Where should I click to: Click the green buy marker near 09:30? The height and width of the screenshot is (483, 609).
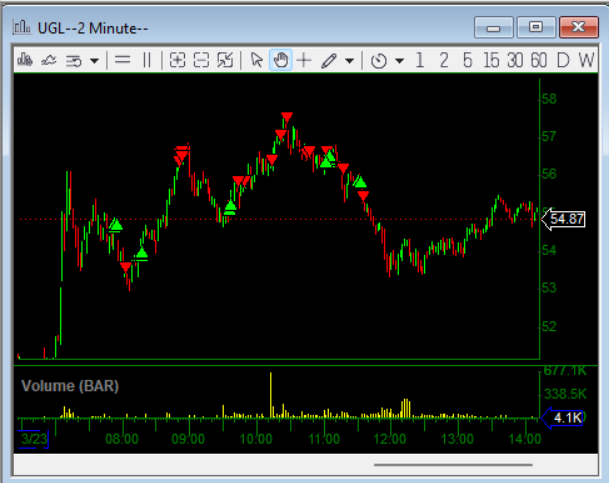pyautogui.click(x=230, y=207)
